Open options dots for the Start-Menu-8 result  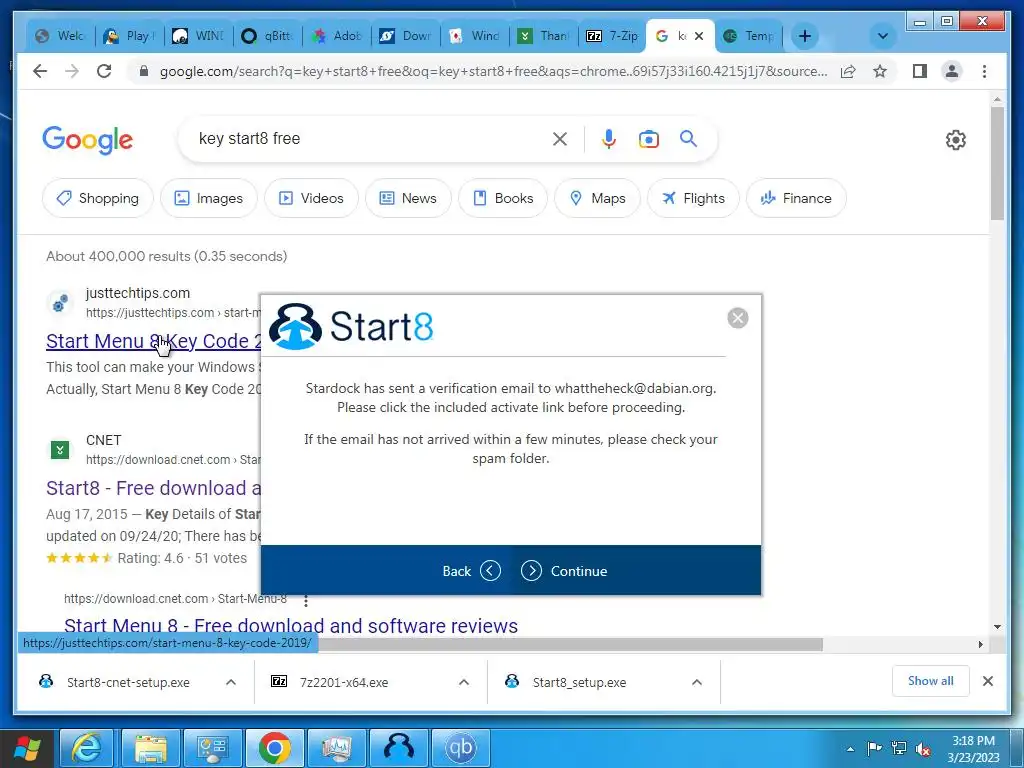(306, 600)
